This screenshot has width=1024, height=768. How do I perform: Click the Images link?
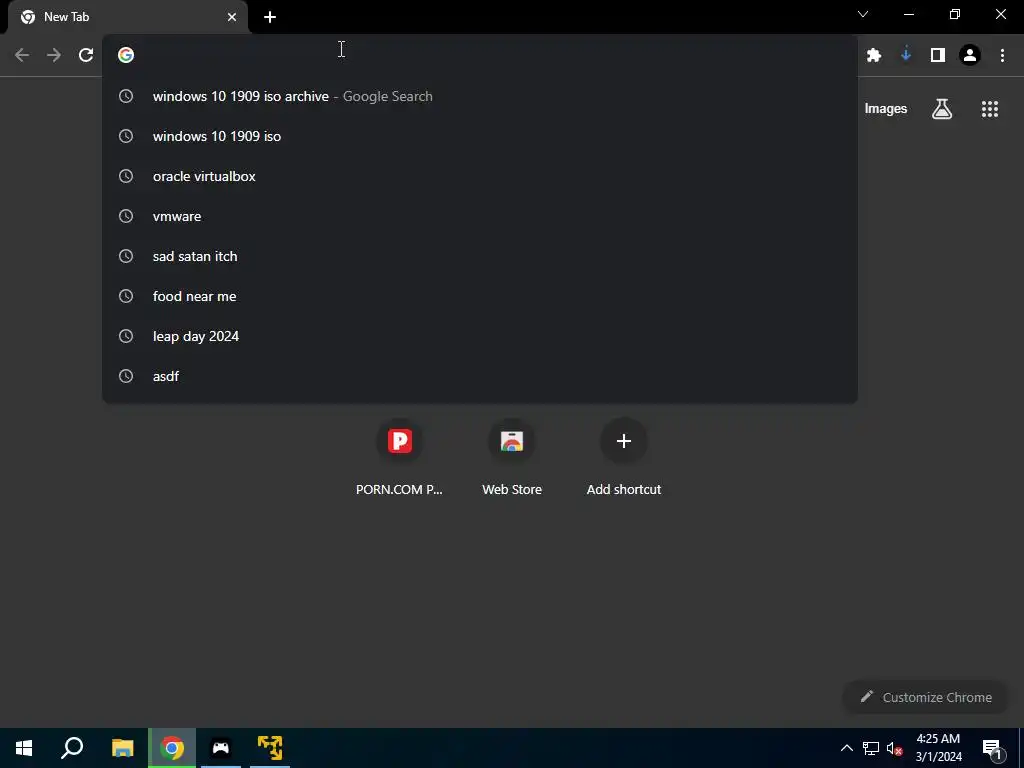[886, 109]
